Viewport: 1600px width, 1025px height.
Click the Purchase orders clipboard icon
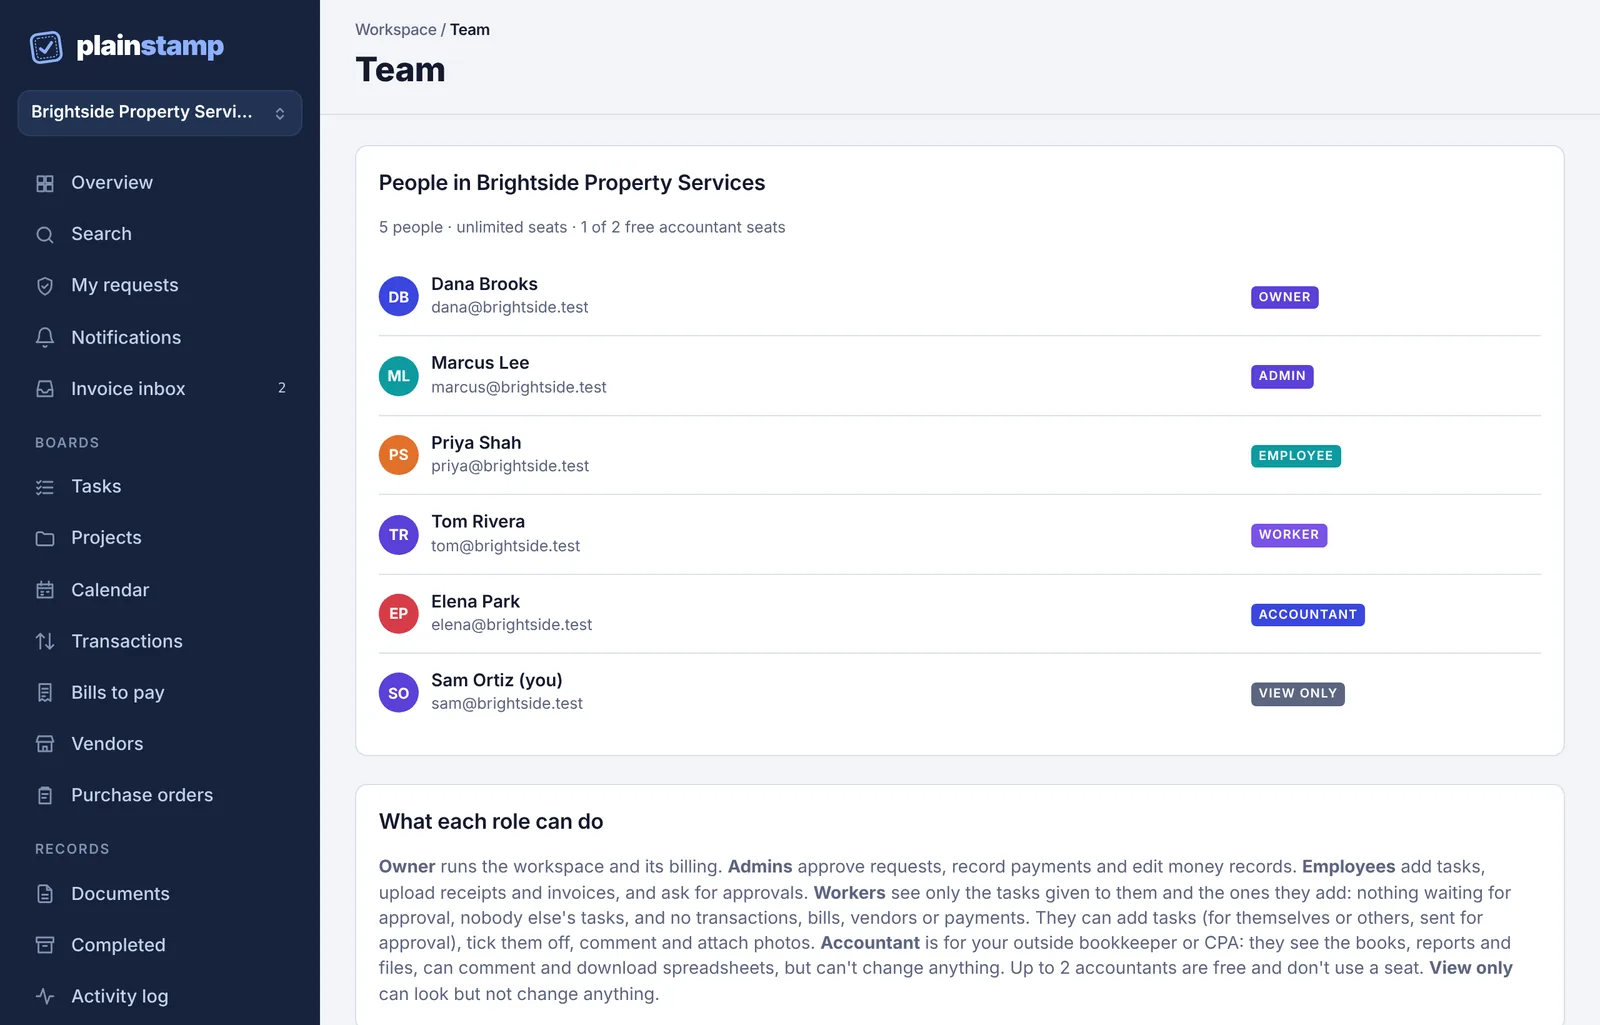[45, 796]
